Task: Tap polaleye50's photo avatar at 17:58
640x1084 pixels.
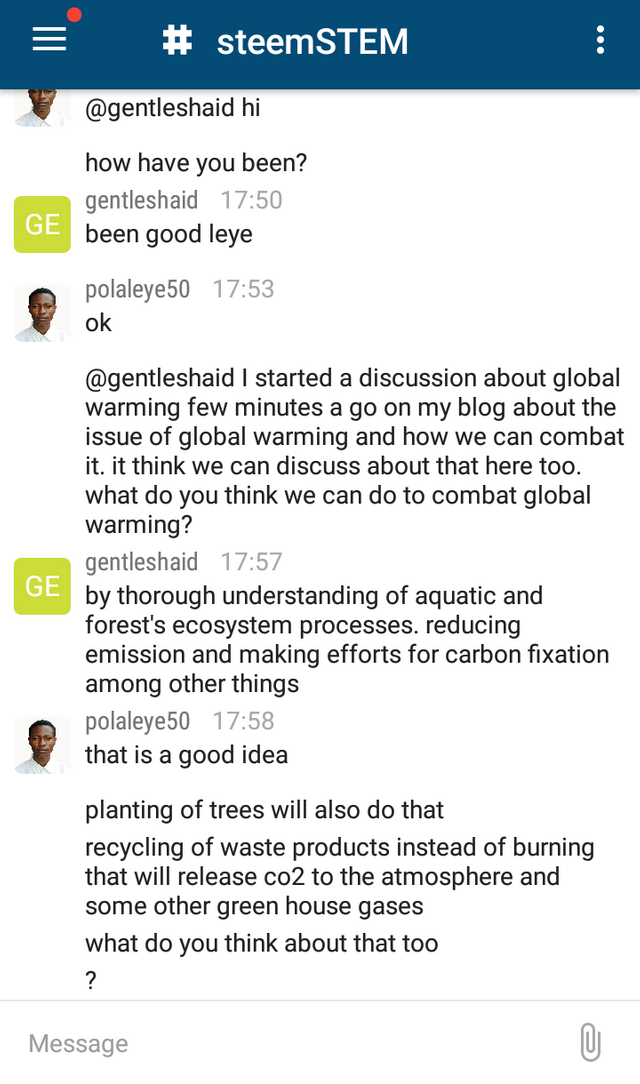Action: pos(42,745)
